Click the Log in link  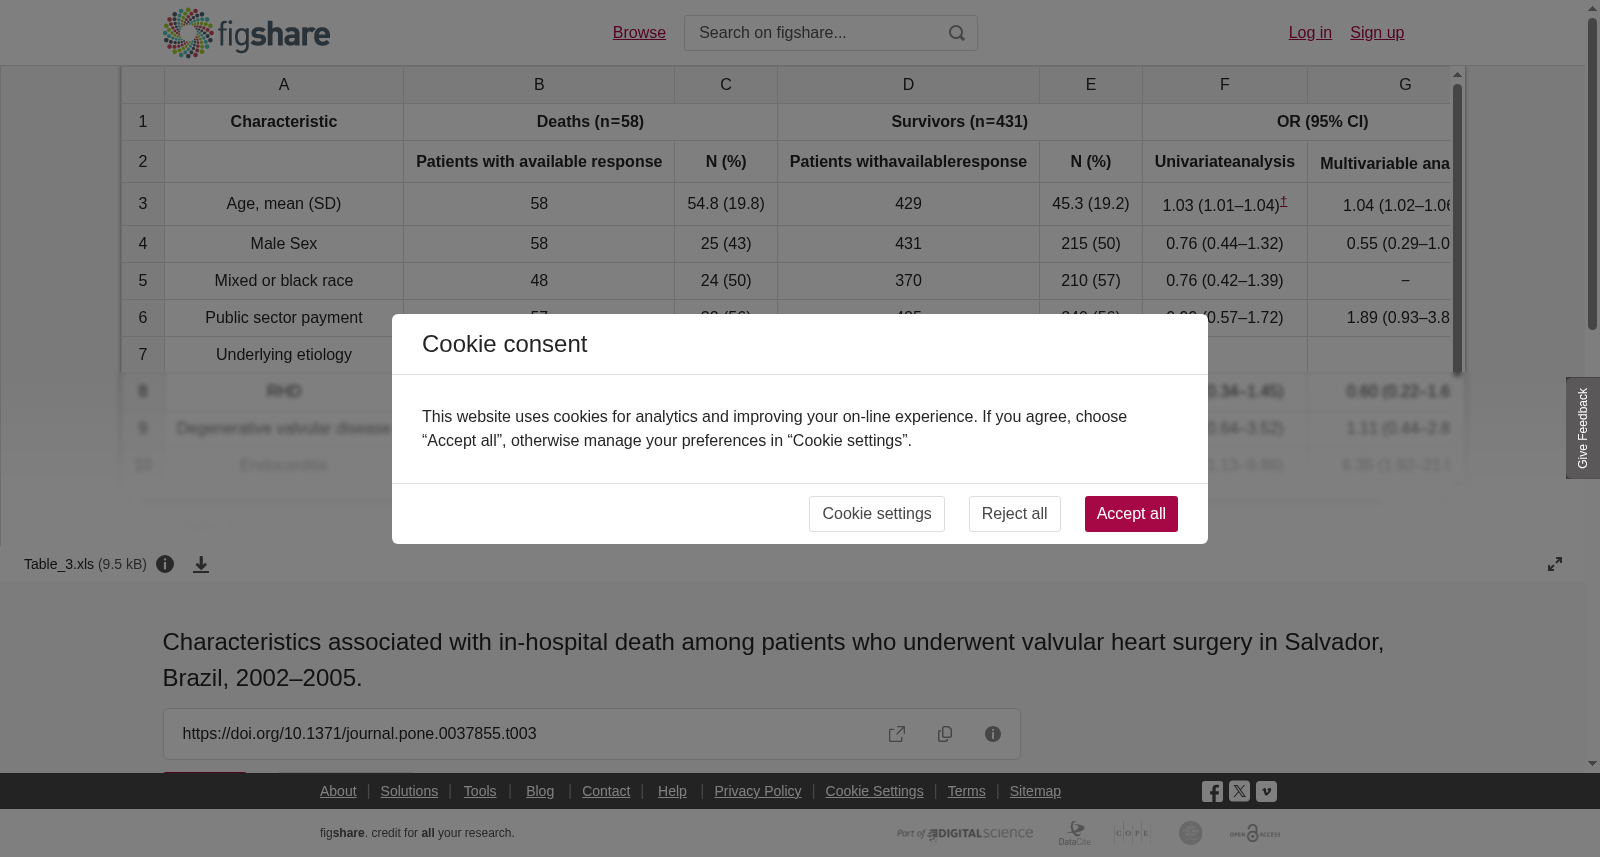[x=1310, y=33]
